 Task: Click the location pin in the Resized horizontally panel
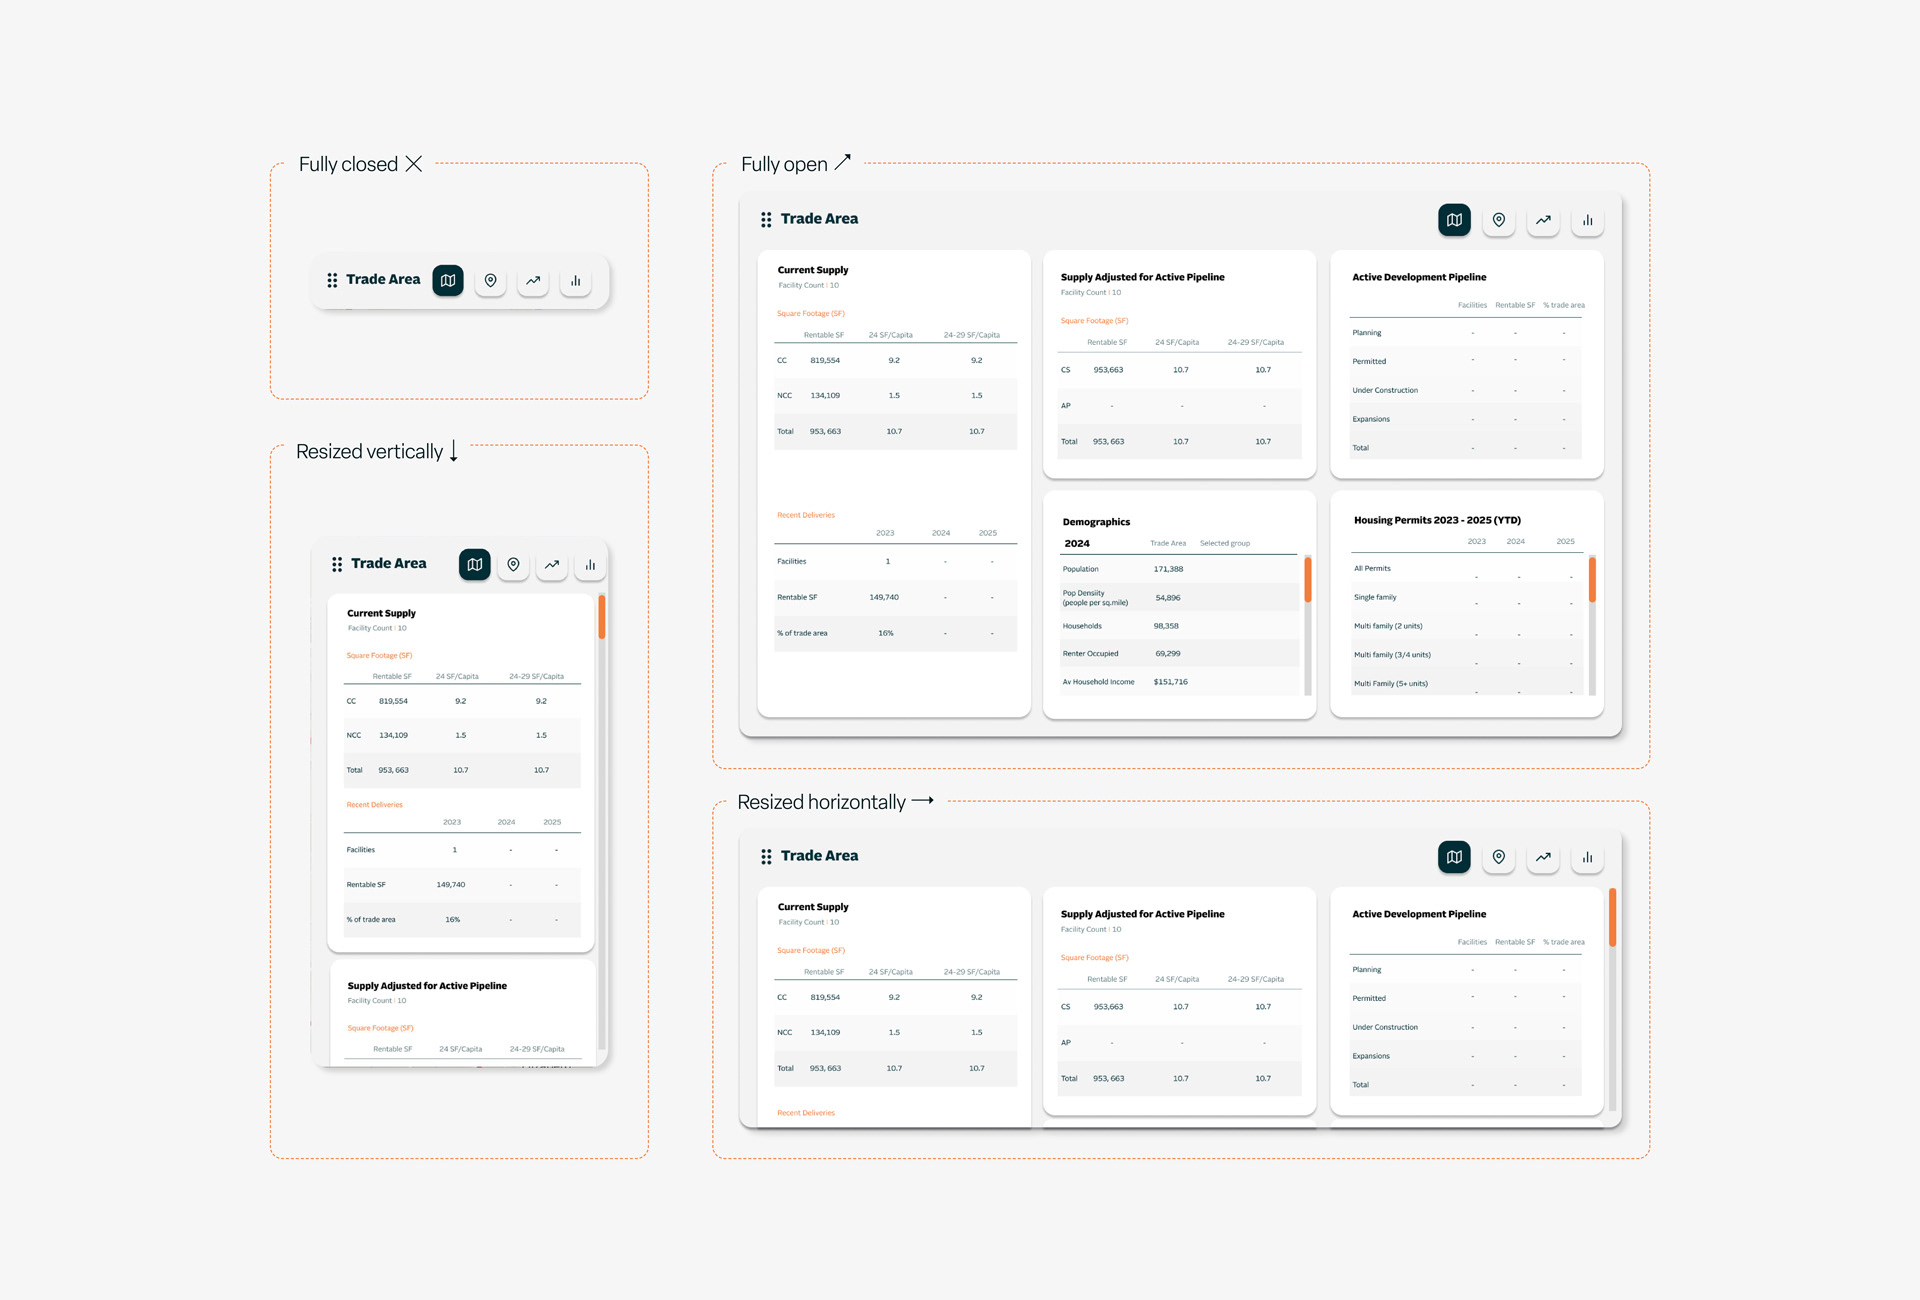(x=1498, y=857)
